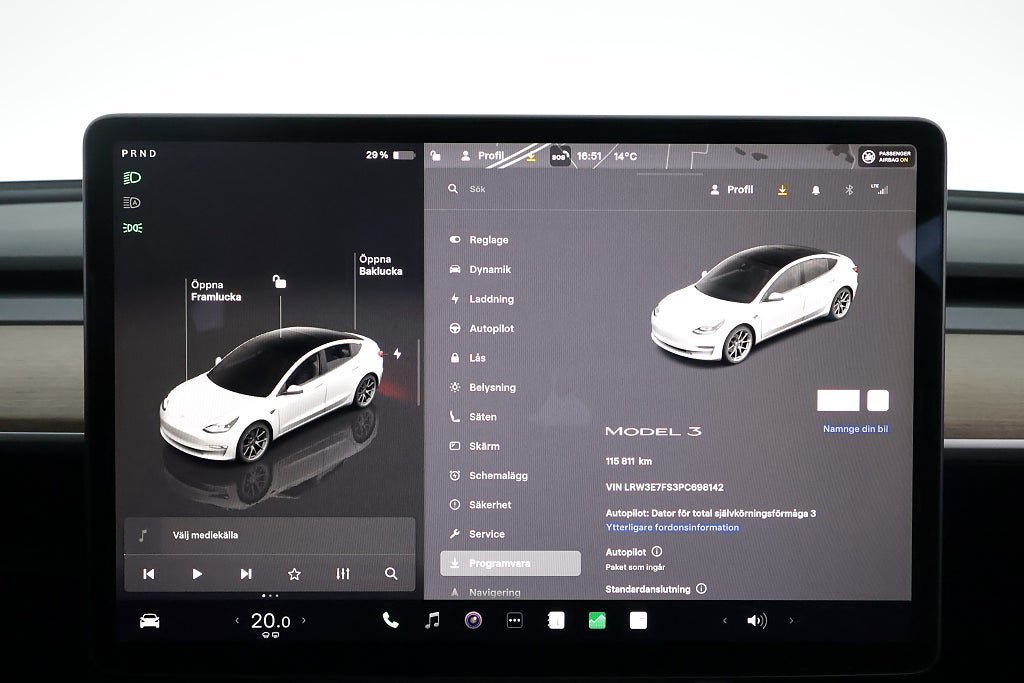1024x683 pixels.
Task: Select the Programvara menu item
Action: point(510,563)
